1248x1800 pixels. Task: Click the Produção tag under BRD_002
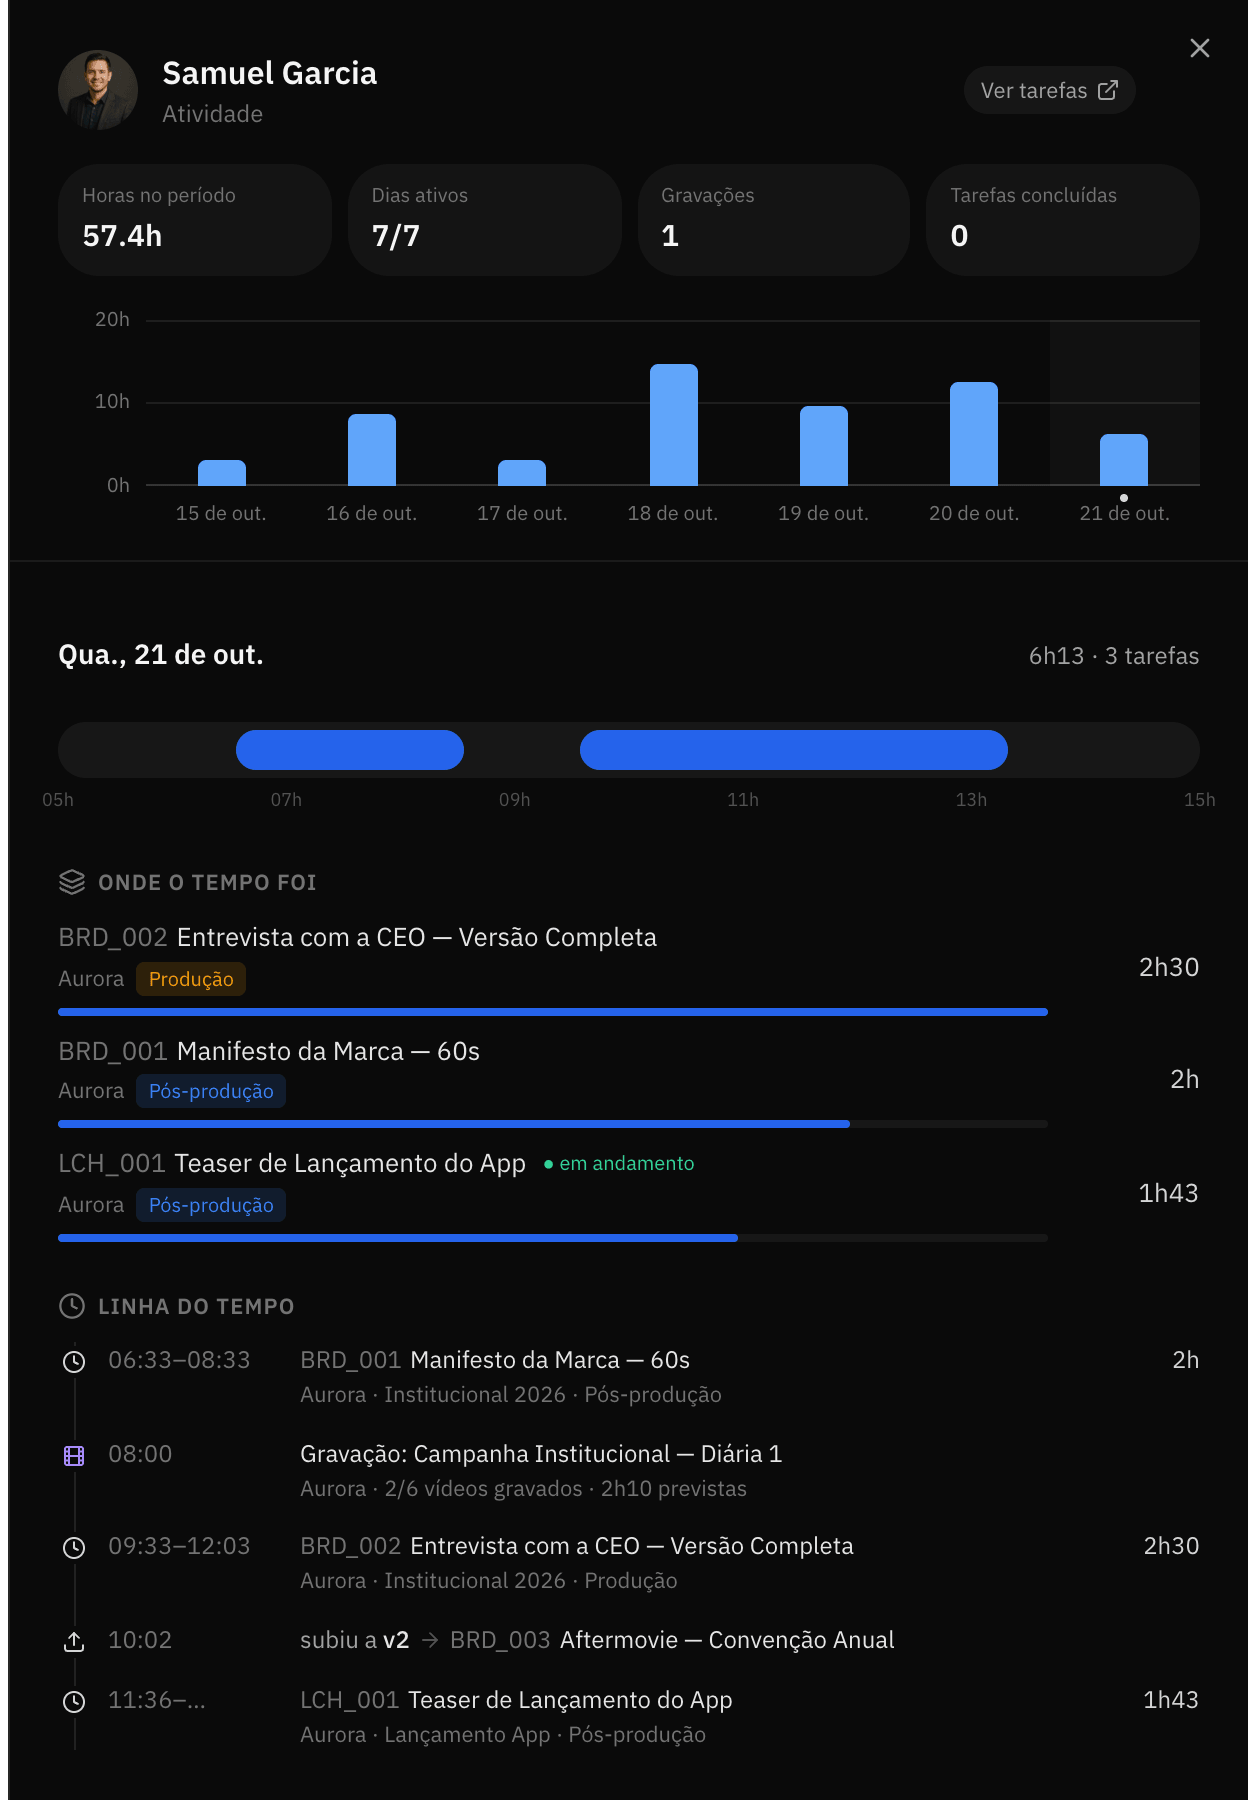(x=191, y=979)
